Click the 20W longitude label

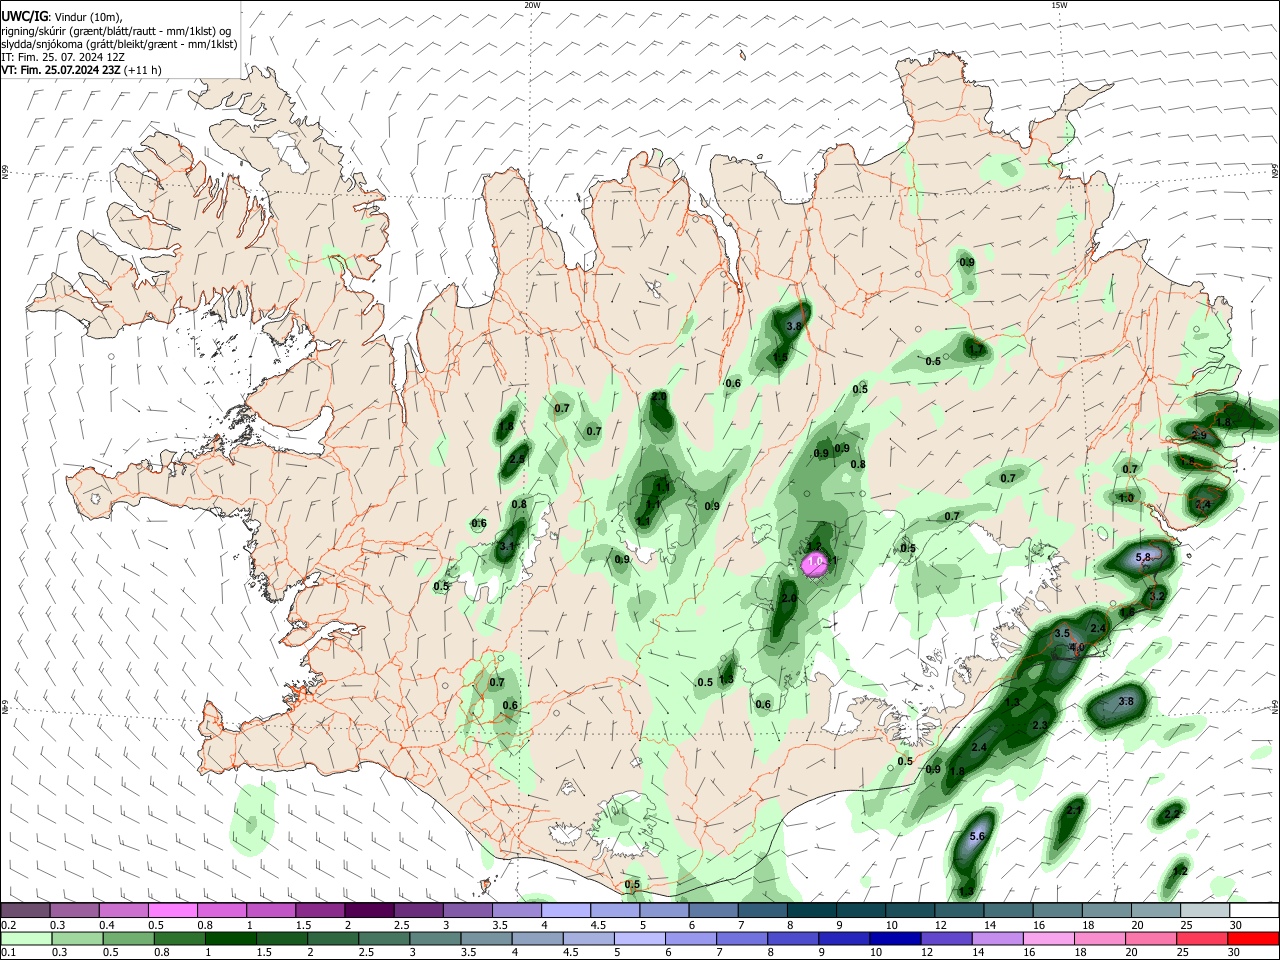point(532,5)
